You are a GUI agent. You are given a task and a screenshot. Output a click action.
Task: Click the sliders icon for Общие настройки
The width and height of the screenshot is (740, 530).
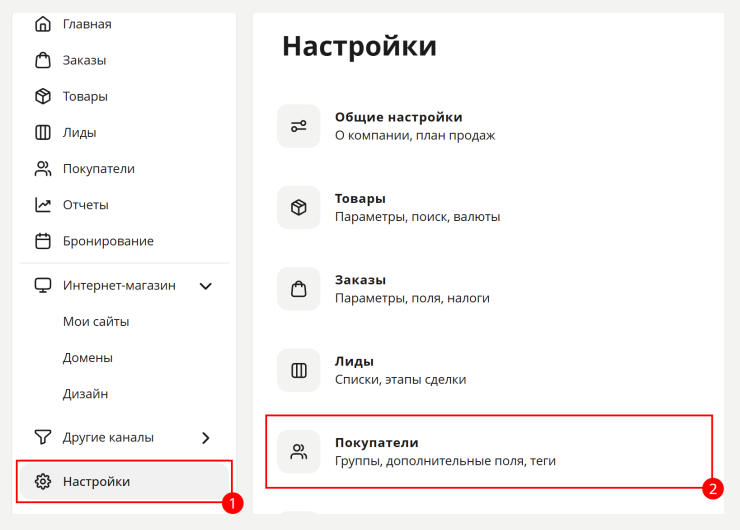point(299,126)
